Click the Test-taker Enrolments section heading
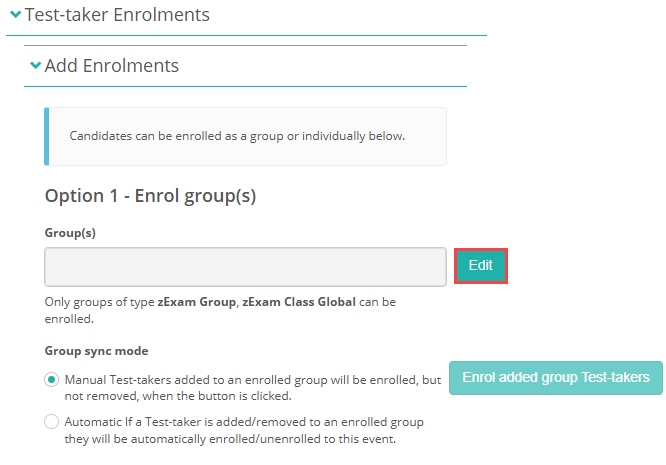 [x=117, y=15]
